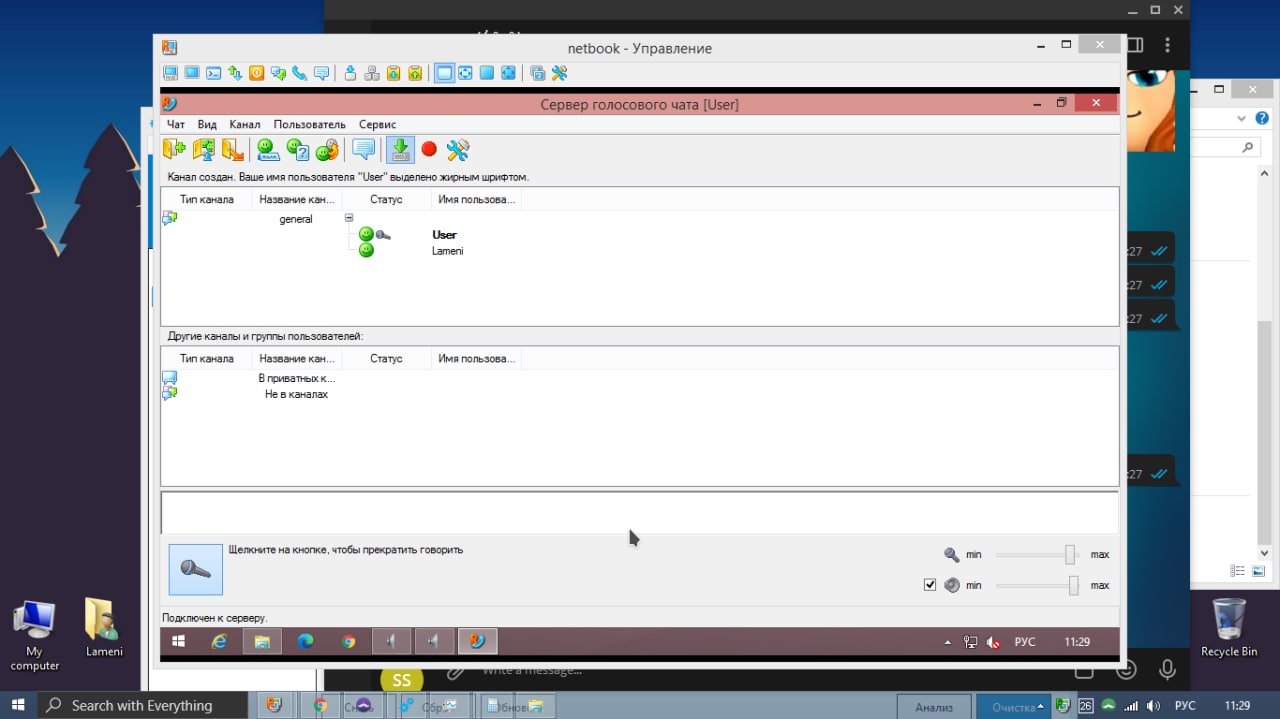The height and width of the screenshot is (719, 1280).
Task: Click the help question-mark icon in right window
Action: point(1262,118)
